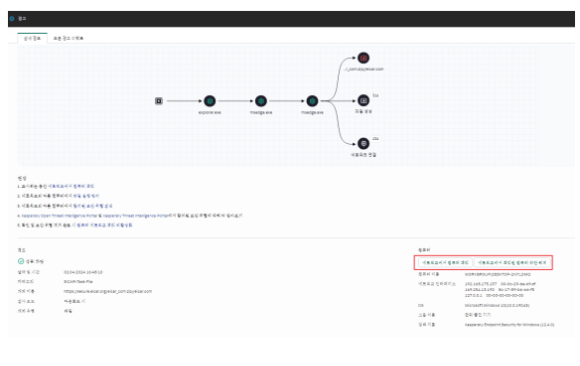This screenshot has height=366, width=580.
Task: Click the eicar.com label under the red node
Action: [x=364, y=69]
